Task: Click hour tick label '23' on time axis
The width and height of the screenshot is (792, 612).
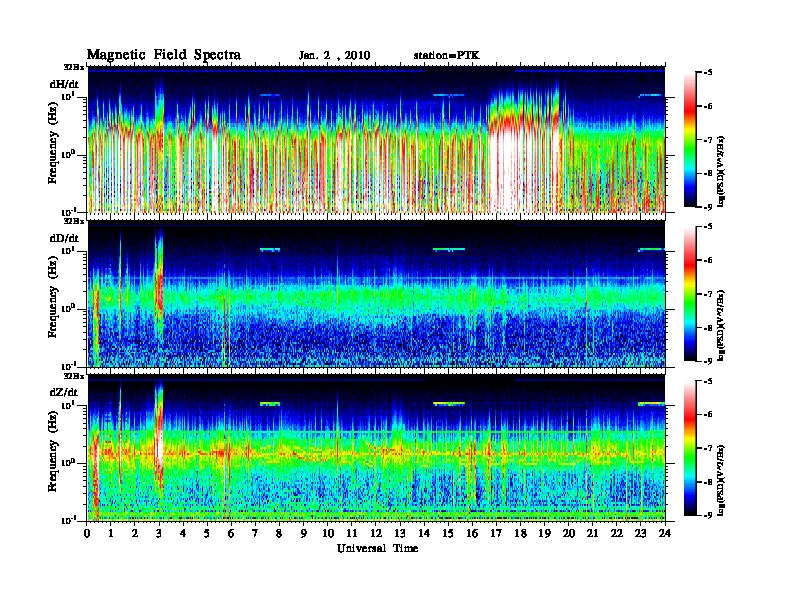Action: [640, 534]
